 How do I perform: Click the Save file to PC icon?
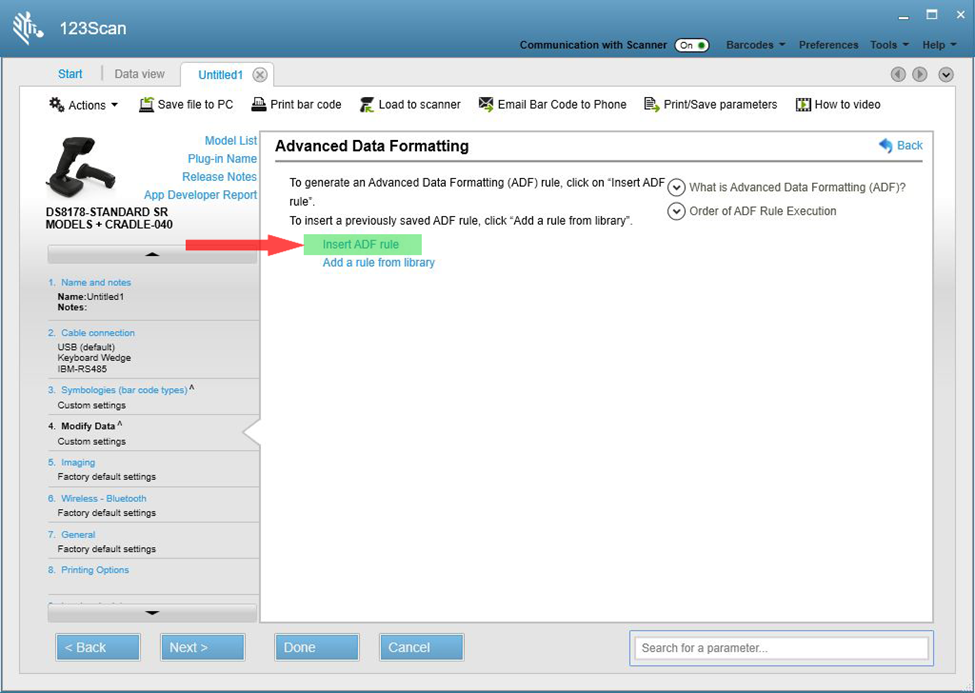[147, 105]
